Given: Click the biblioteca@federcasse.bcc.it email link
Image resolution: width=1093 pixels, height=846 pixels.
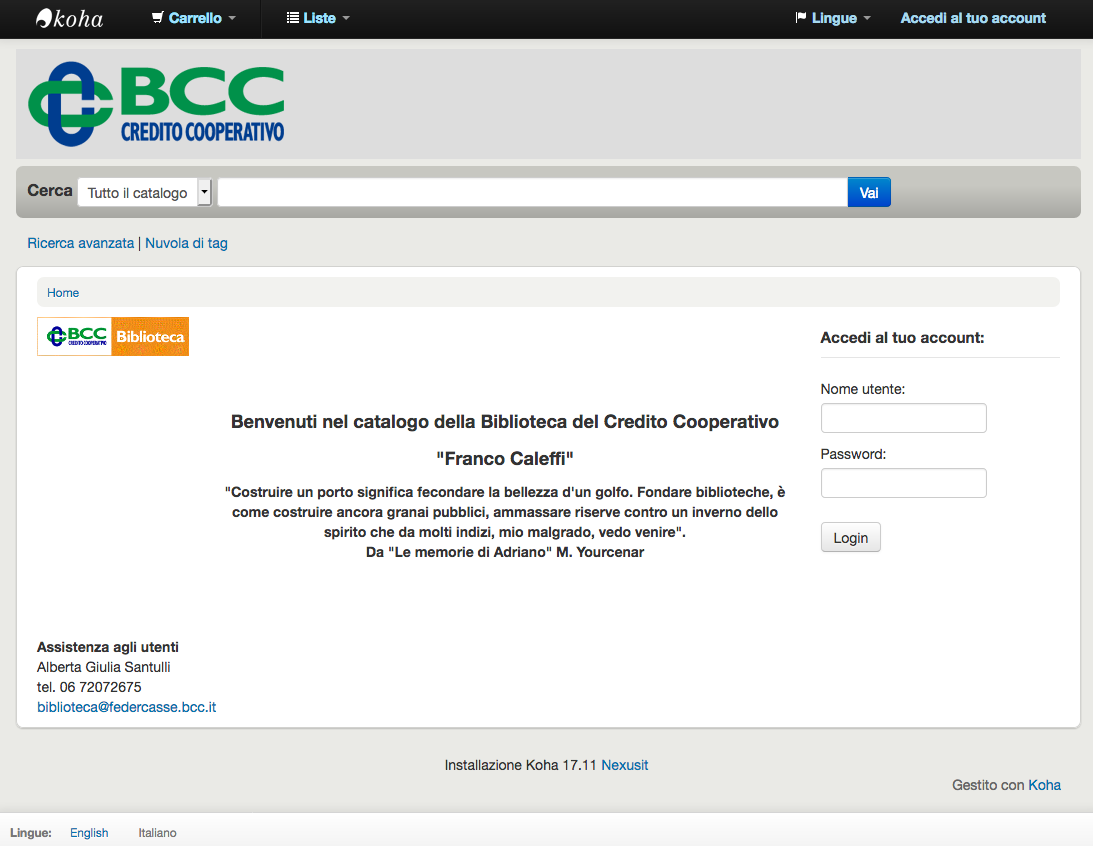Looking at the screenshot, I should pyautogui.click(x=126, y=707).
